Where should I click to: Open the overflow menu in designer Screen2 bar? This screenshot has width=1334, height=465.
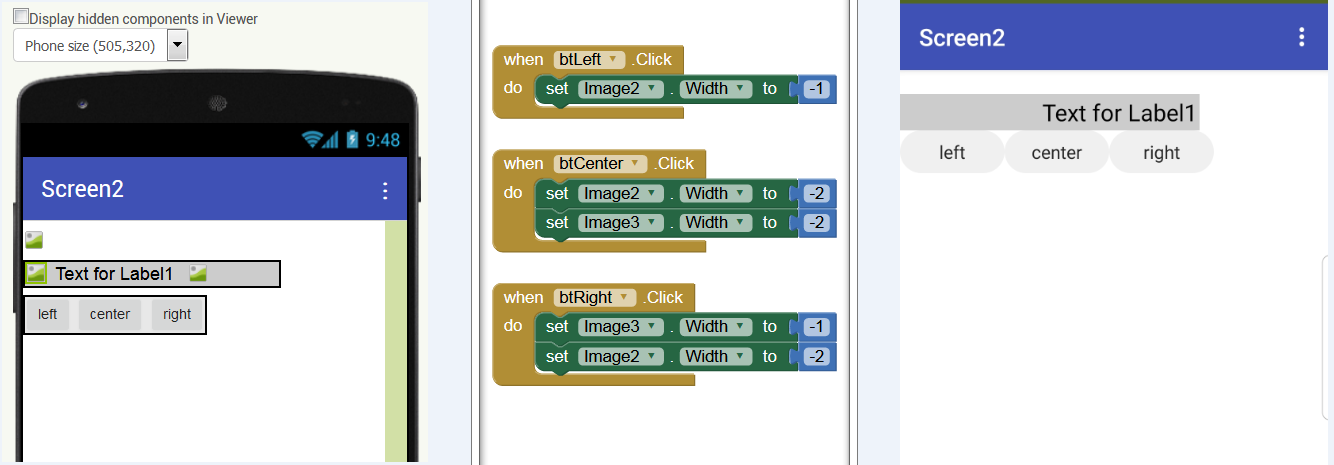click(385, 190)
